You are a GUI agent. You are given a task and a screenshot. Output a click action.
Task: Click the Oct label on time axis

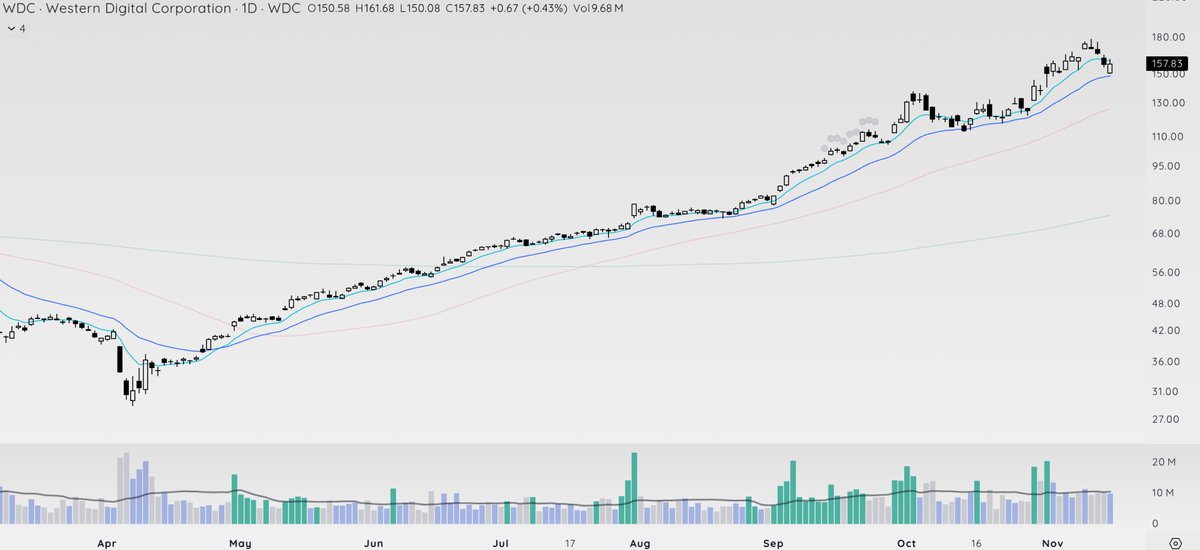tap(907, 545)
